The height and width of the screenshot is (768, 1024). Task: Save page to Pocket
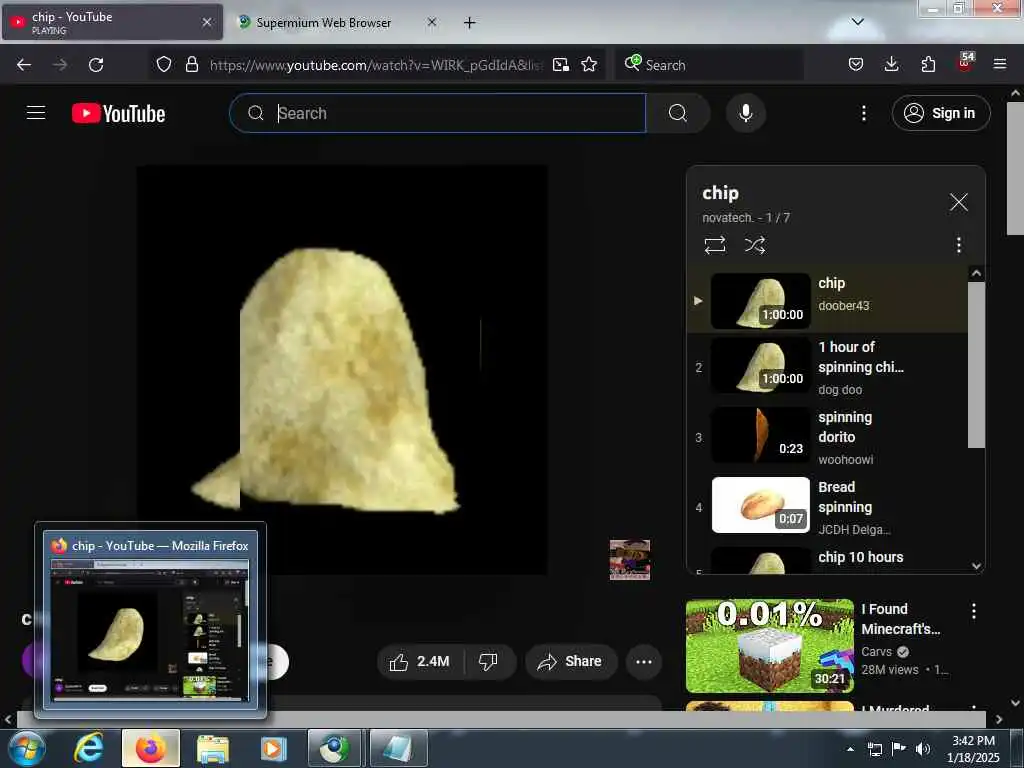point(856,64)
